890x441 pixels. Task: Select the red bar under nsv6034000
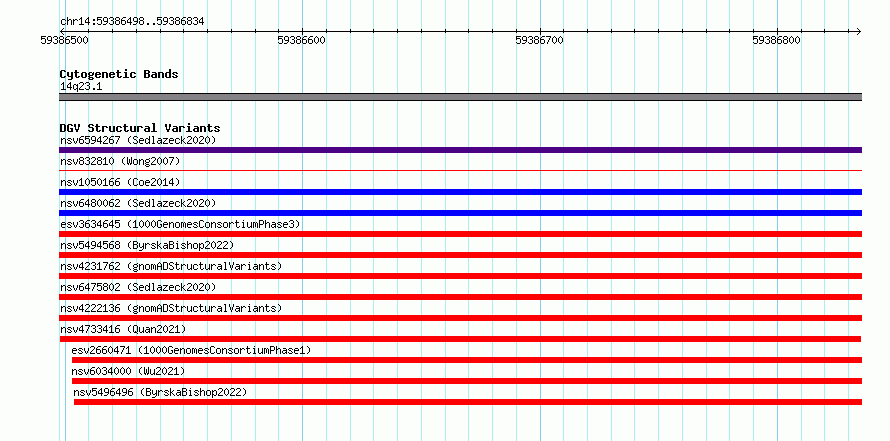tap(467, 381)
